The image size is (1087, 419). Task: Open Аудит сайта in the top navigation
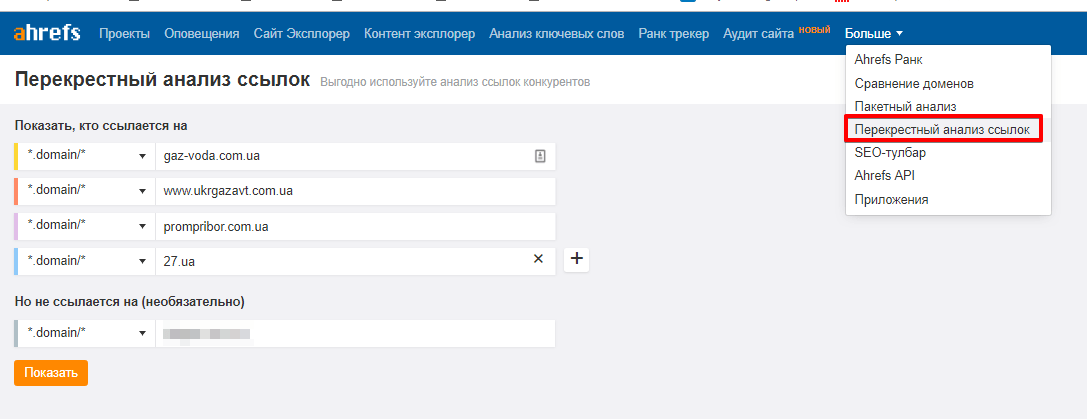(x=759, y=34)
